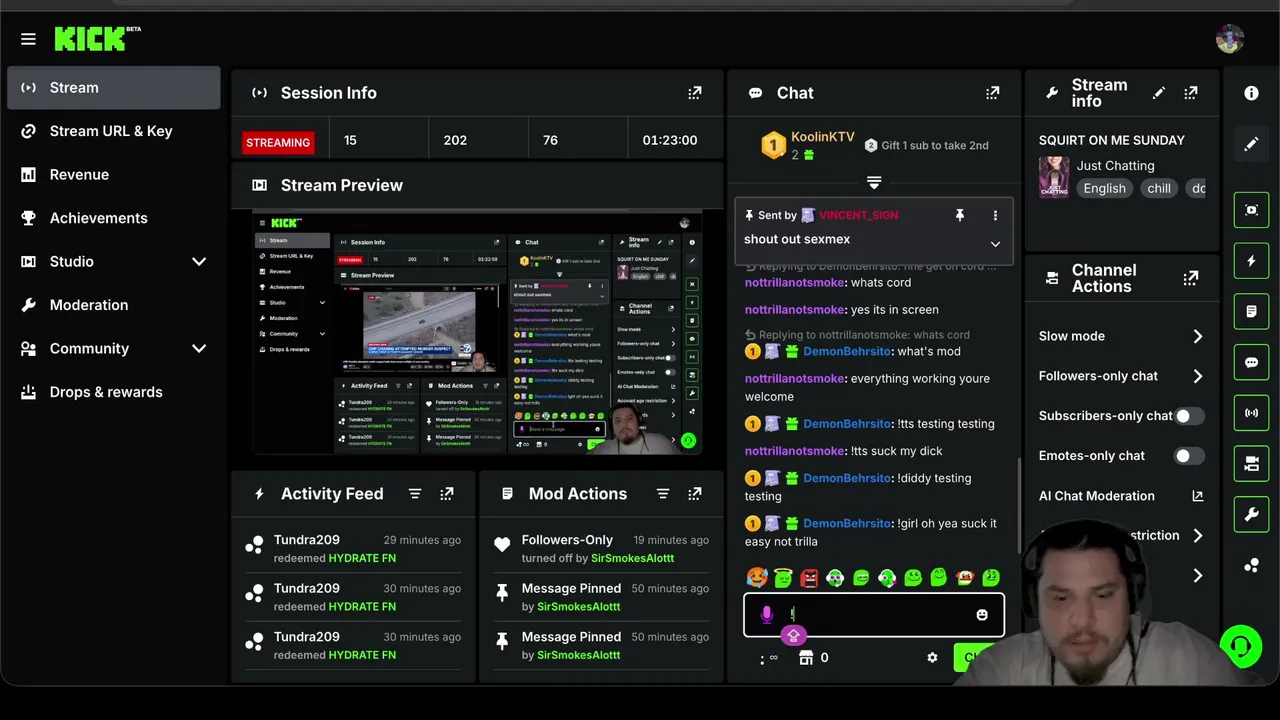The image size is (1280, 720).
Task: Click the DemonBehrsito '!tts testing testing' message
Action: [x=870, y=424]
